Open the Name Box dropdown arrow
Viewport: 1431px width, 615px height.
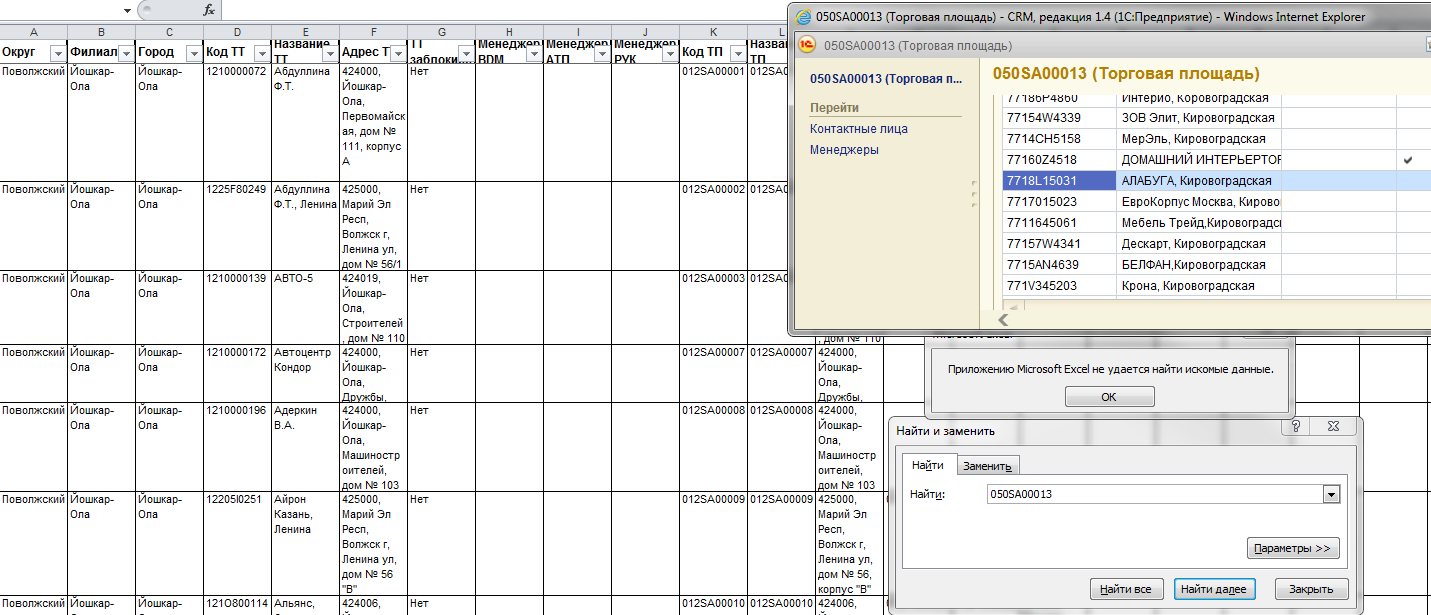[127, 10]
